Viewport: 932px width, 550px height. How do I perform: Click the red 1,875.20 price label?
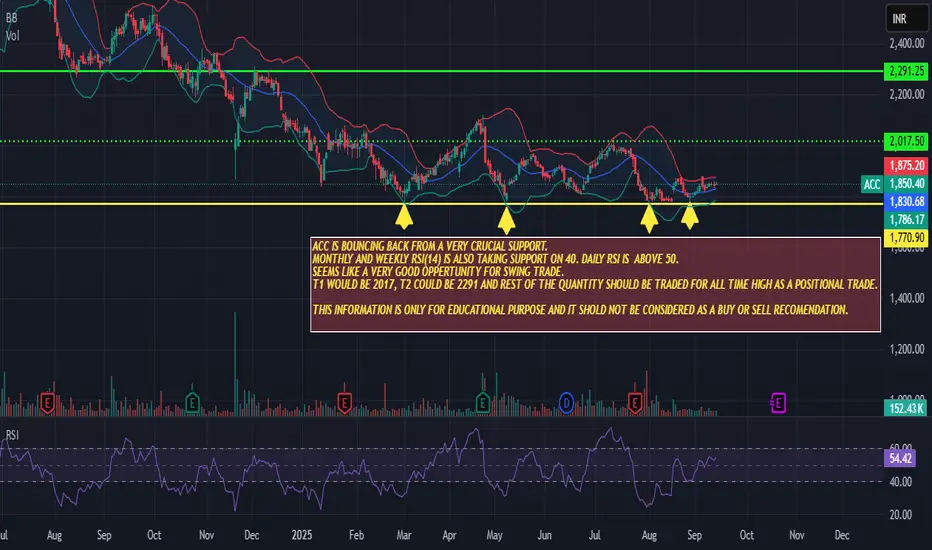tap(905, 165)
